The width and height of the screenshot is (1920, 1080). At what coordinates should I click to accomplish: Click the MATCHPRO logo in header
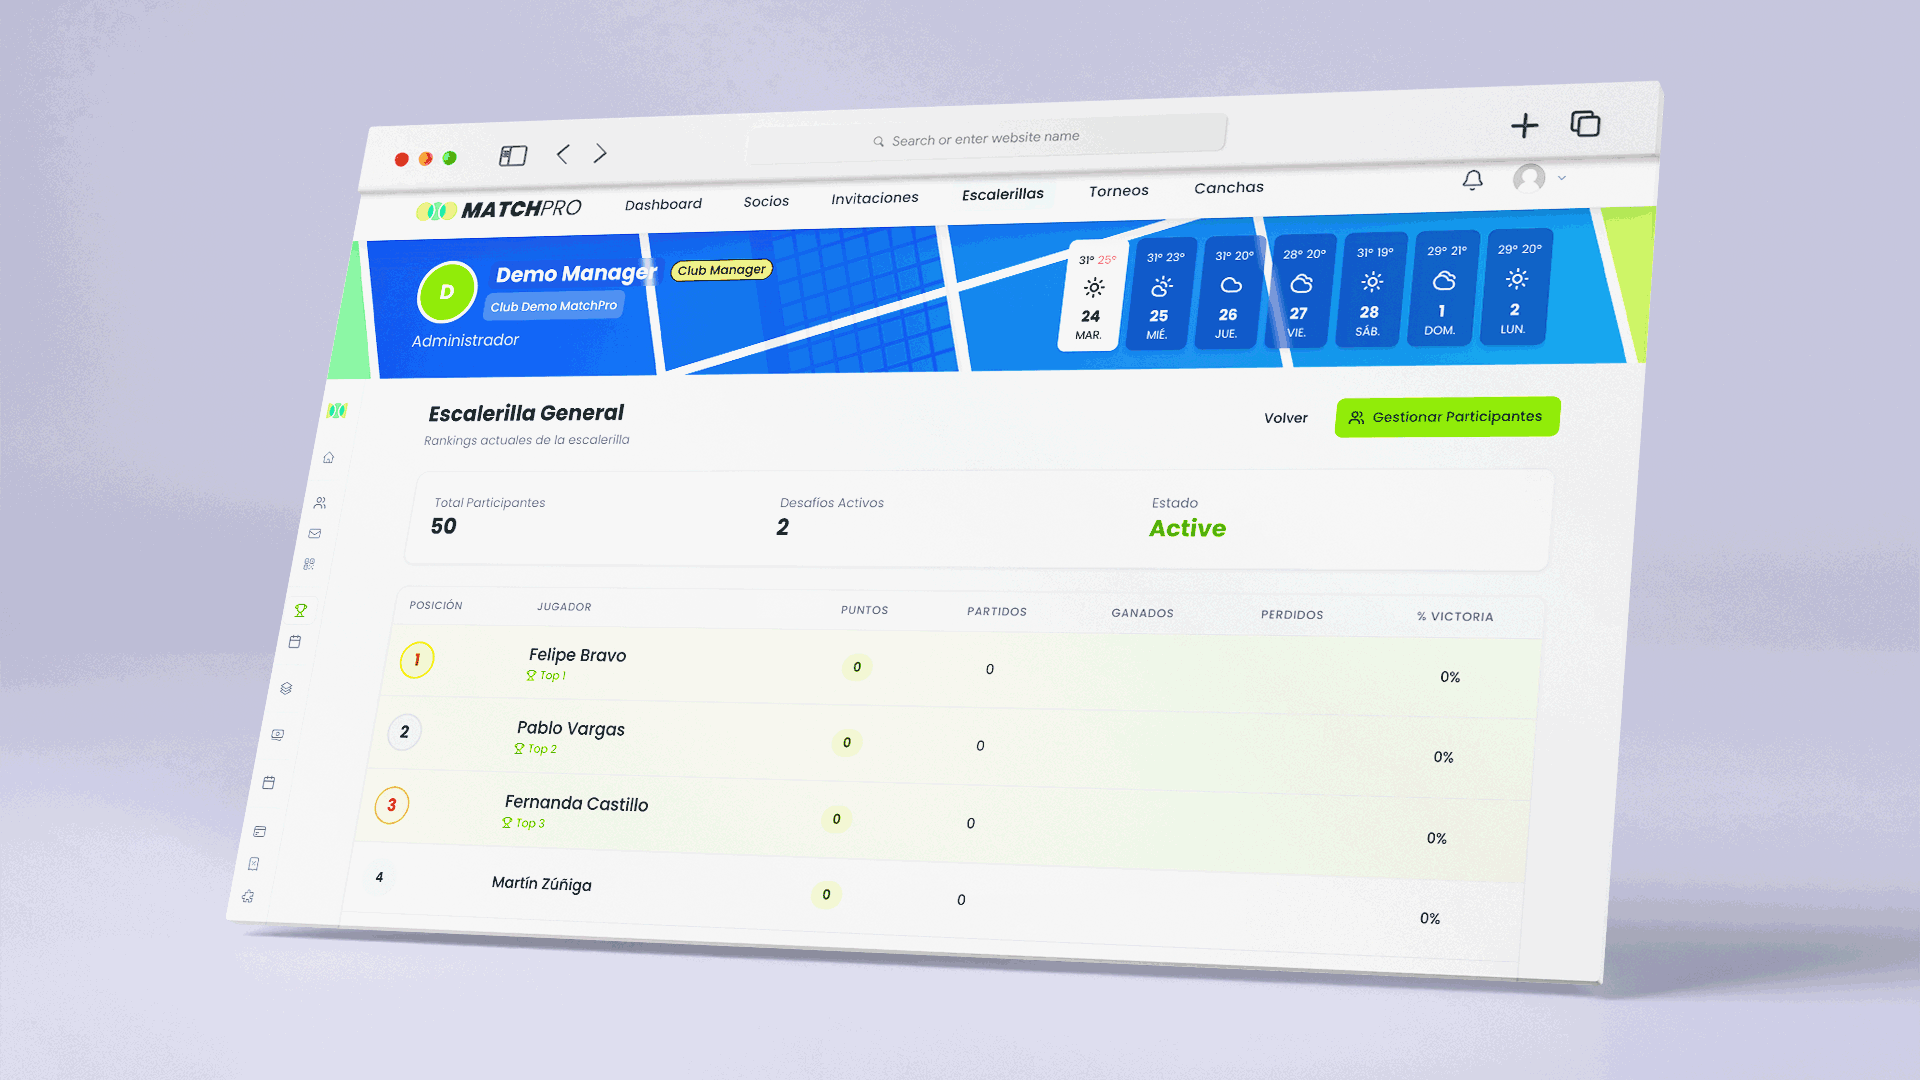click(x=498, y=210)
